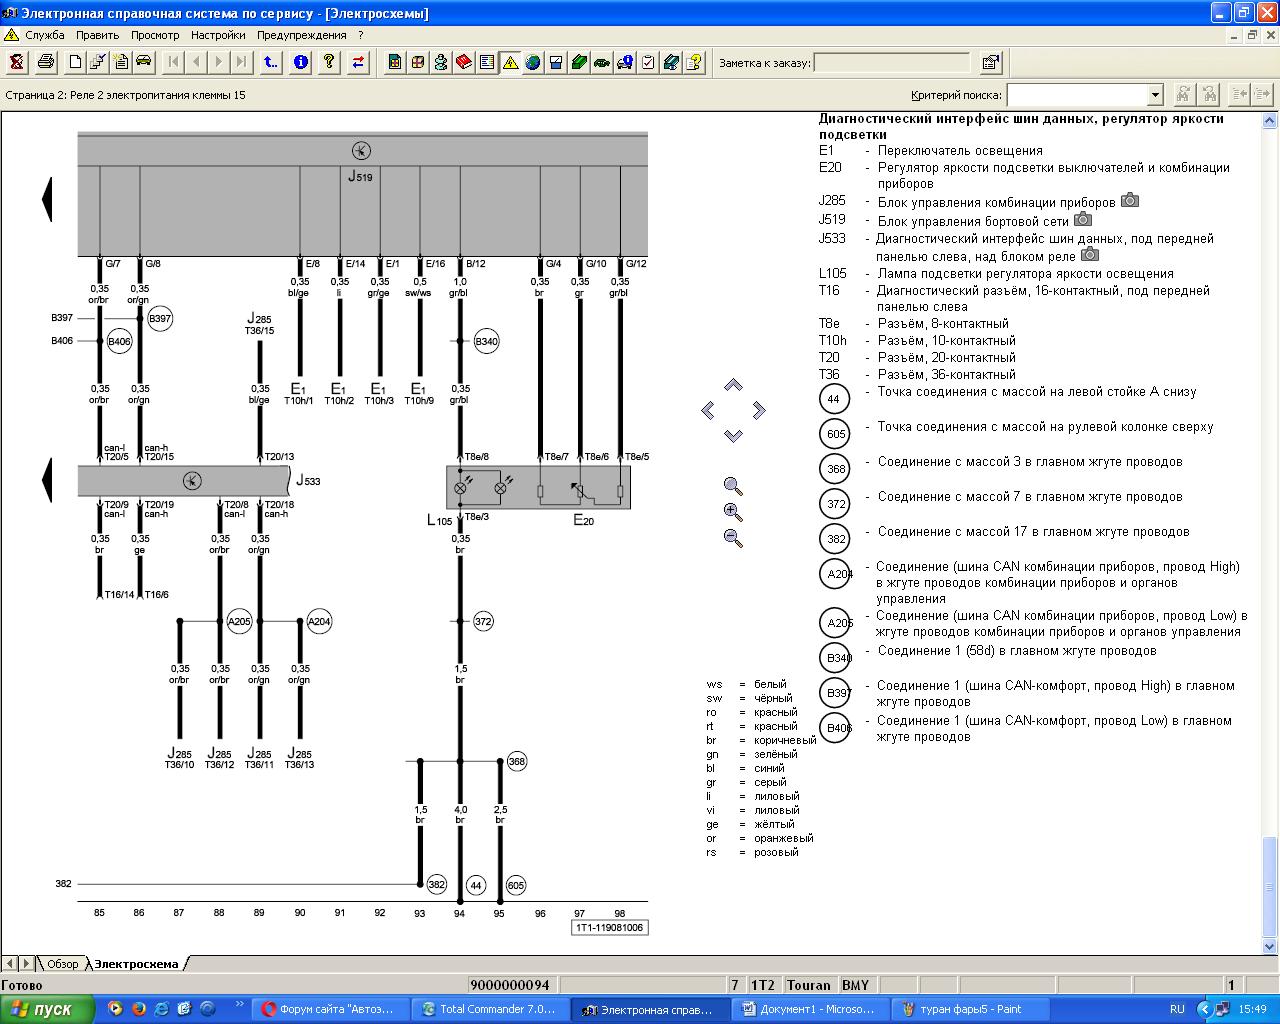Click the 'Форум сайта' browser taskbar button
The height and width of the screenshot is (1024, 1280).
[331, 1009]
